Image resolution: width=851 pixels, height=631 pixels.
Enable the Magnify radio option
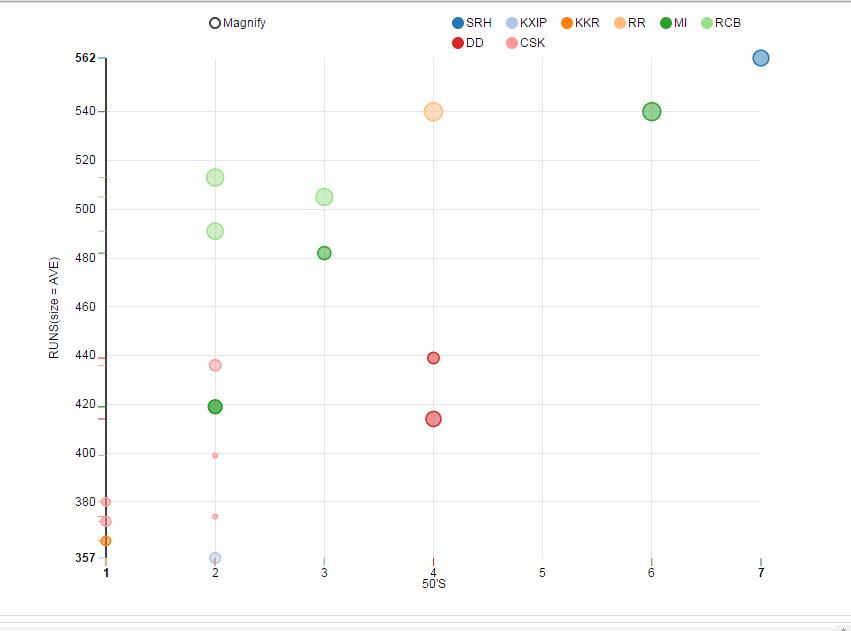tap(215, 23)
